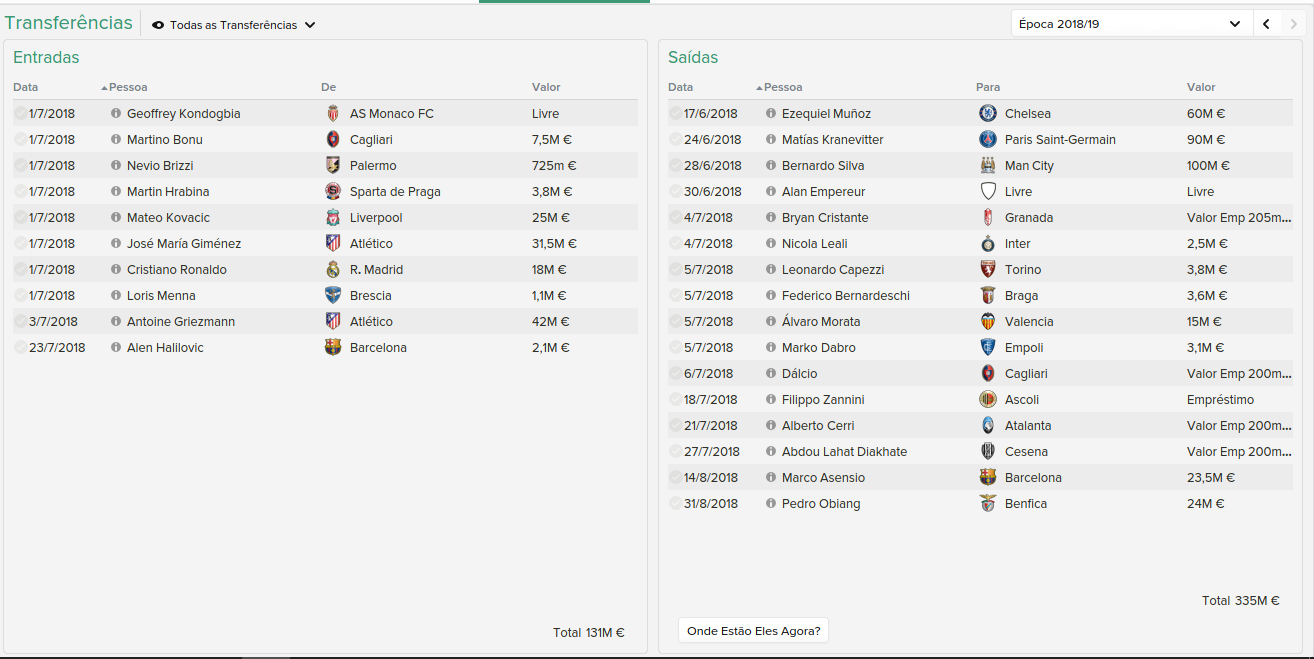This screenshot has height=659, width=1314.
Task: Click the Liverpool club crest
Action: (333, 217)
